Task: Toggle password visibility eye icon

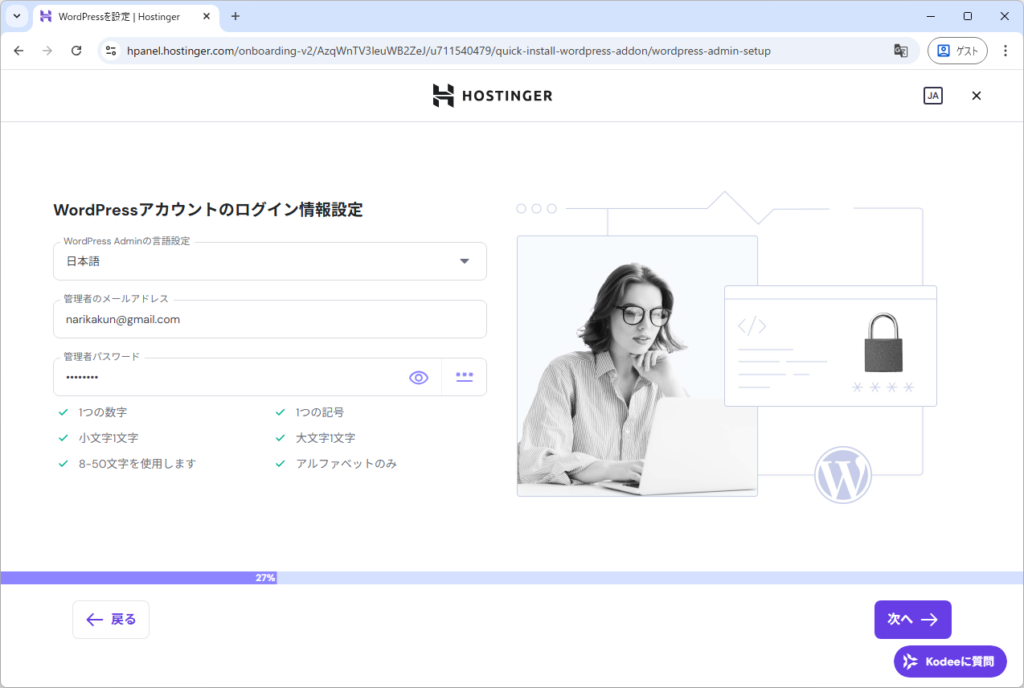Action: point(418,377)
